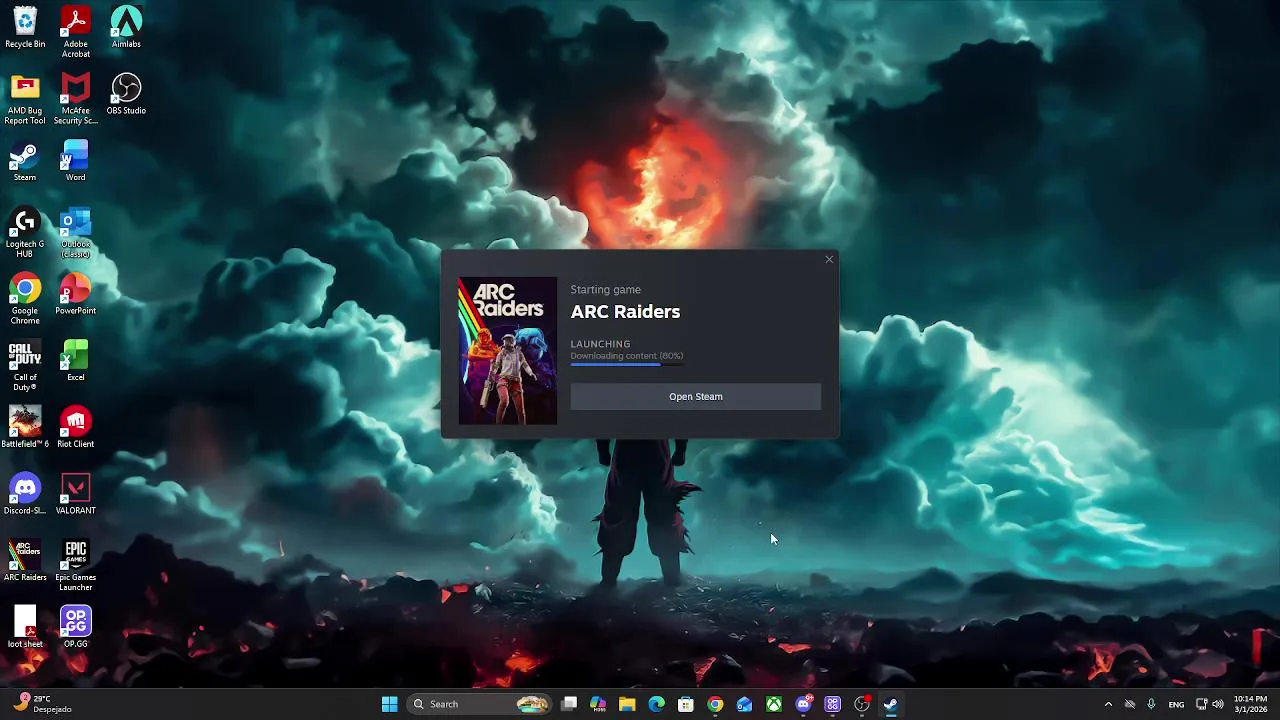Select the VALORANT desktop icon

click(x=76, y=495)
